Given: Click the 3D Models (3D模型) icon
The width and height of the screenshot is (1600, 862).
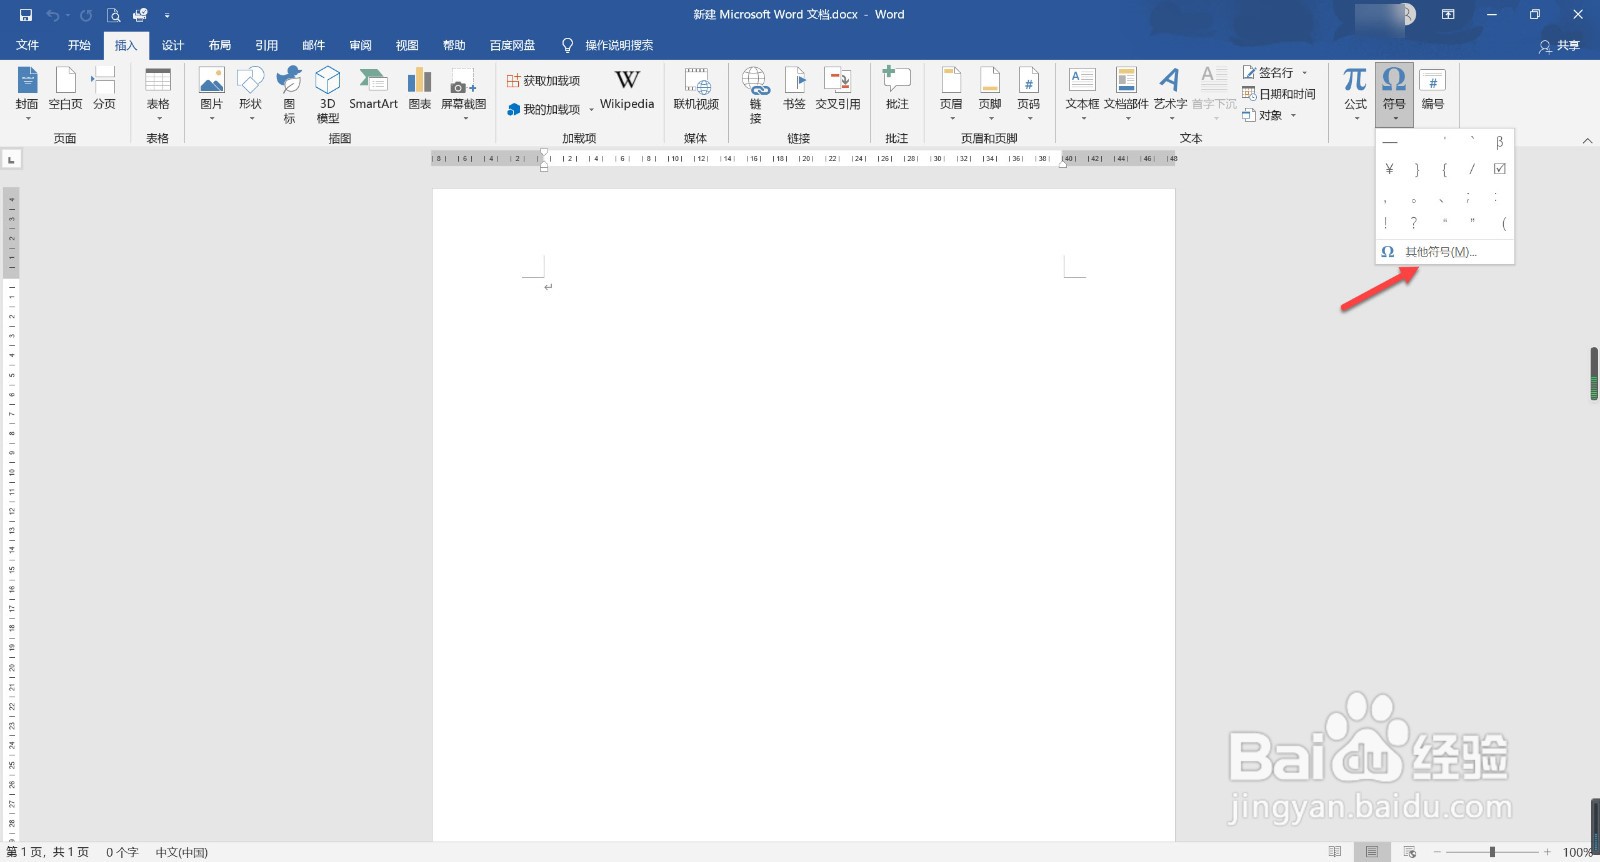Looking at the screenshot, I should (328, 93).
